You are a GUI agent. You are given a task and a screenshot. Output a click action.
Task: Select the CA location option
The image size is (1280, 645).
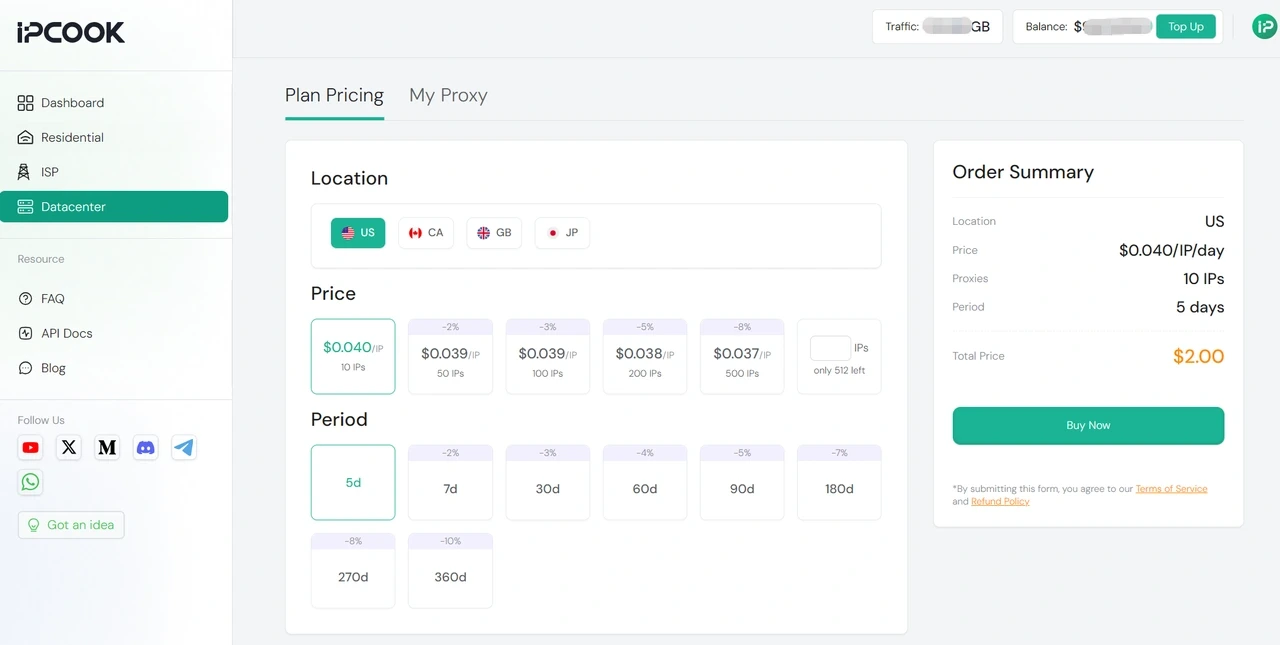point(426,232)
